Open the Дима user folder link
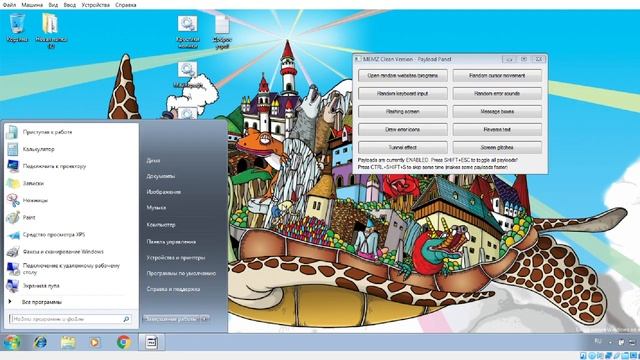The image size is (640, 360). (x=153, y=161)
